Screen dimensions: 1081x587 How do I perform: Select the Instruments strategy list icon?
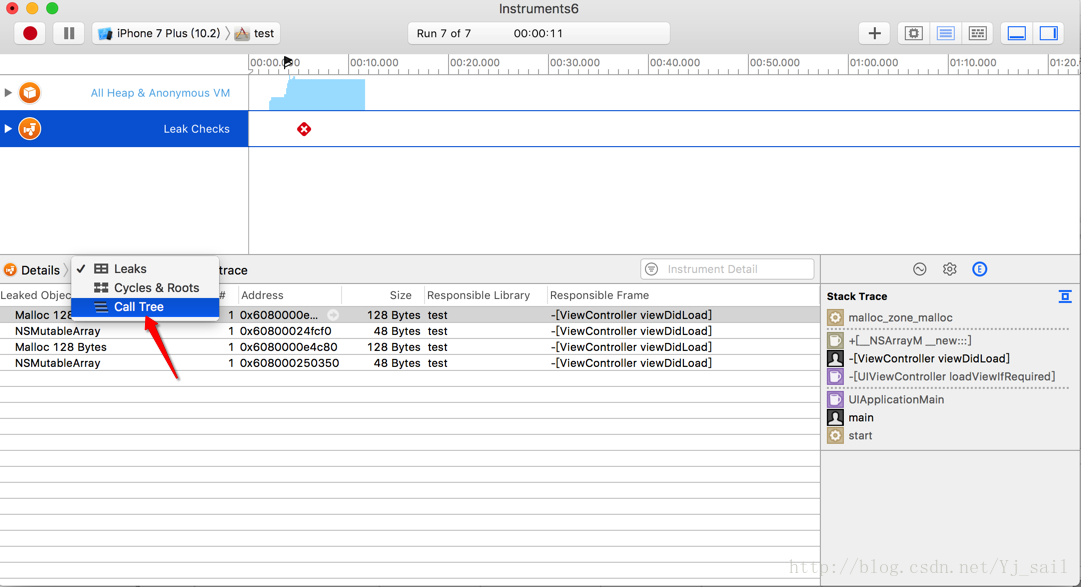click(945, 33)
